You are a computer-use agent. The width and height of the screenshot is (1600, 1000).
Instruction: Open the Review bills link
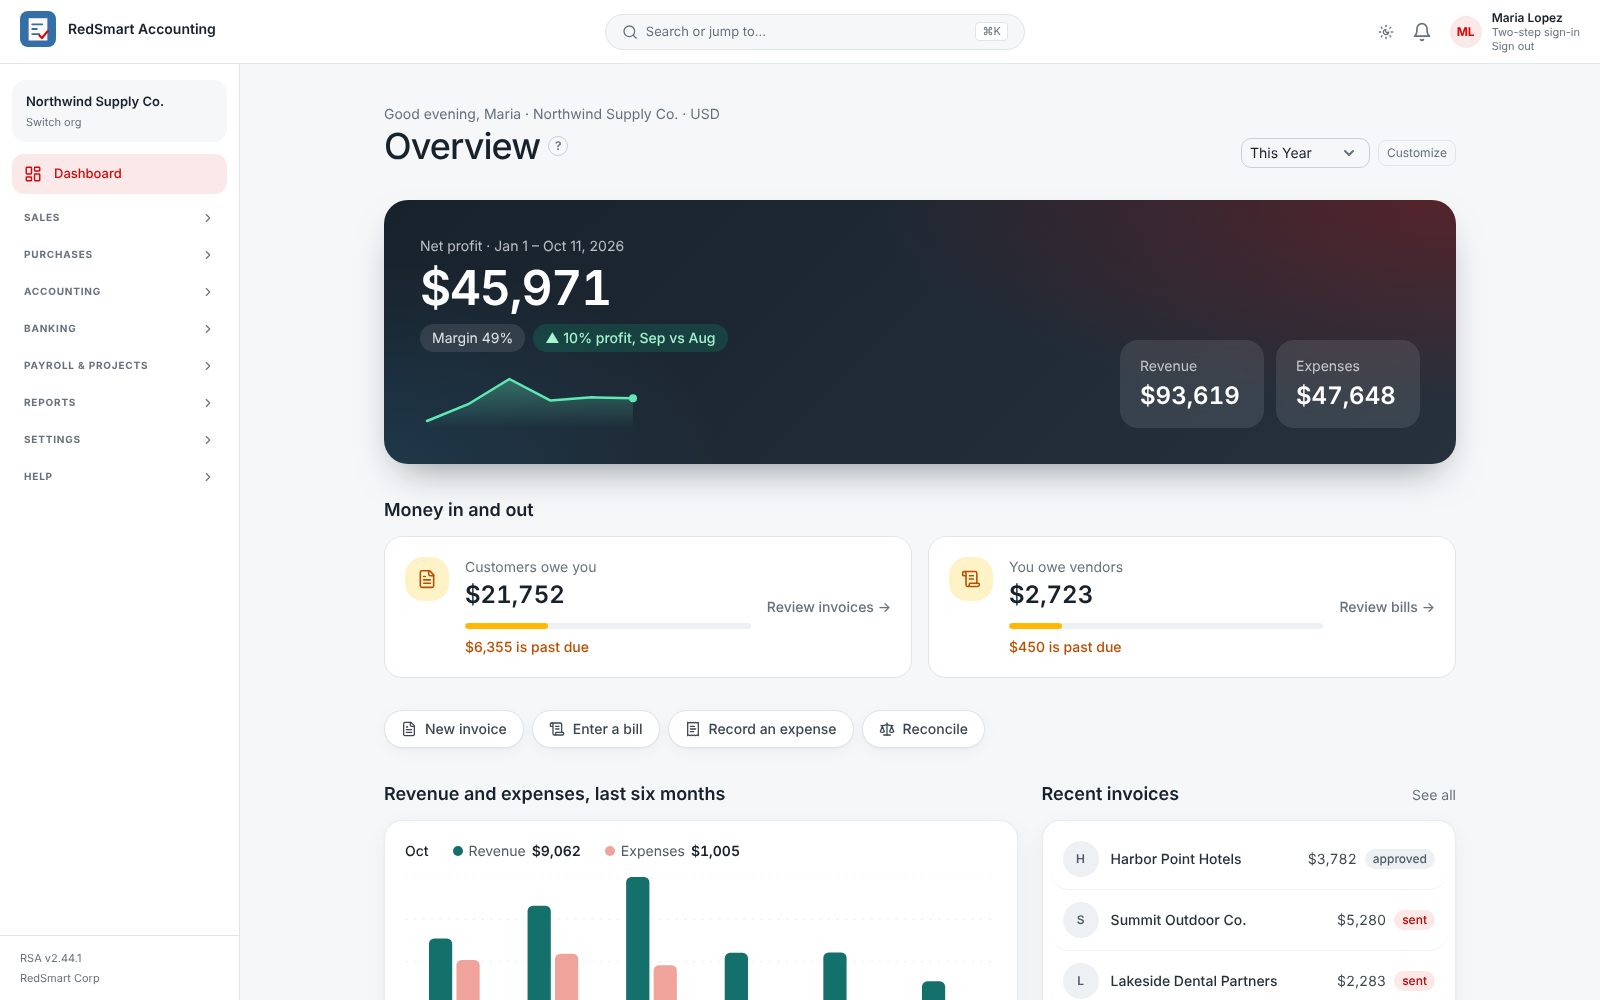coord(1387,607)
